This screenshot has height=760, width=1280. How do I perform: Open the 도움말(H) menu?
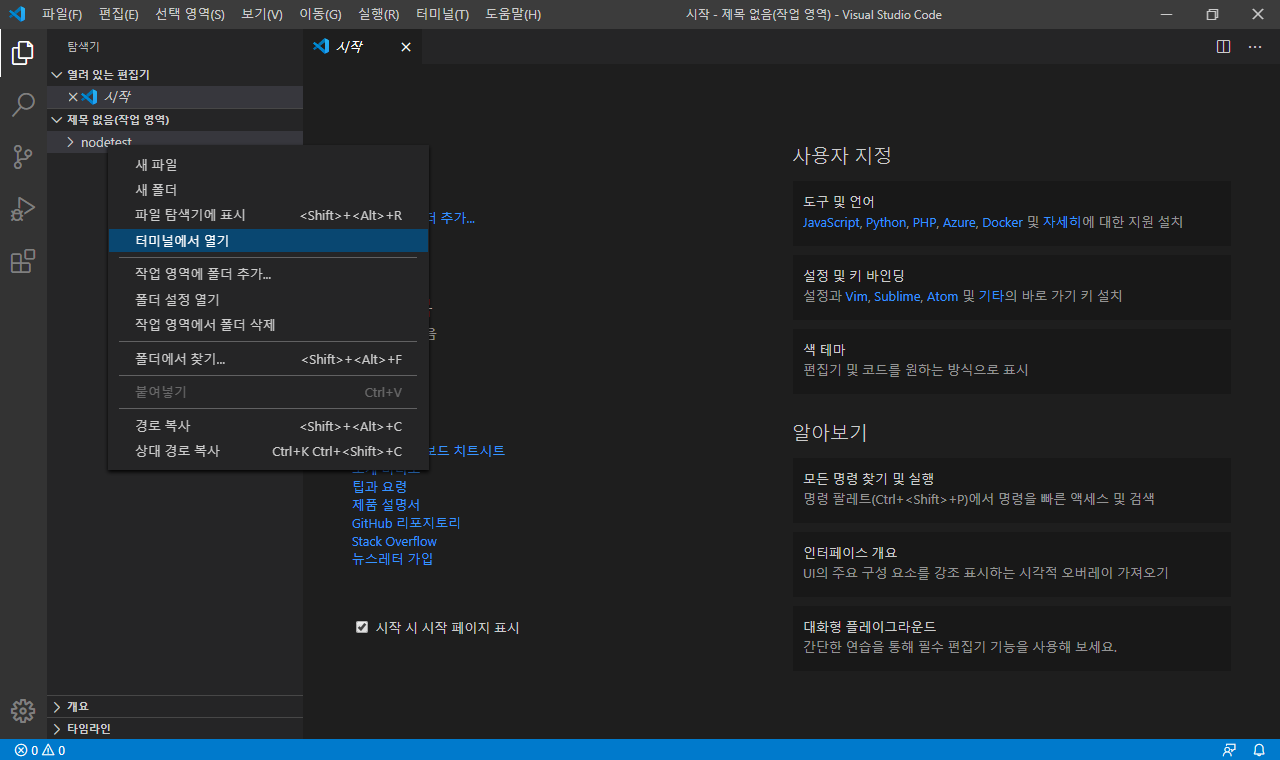pyautogui.click(x=513, y=15)
